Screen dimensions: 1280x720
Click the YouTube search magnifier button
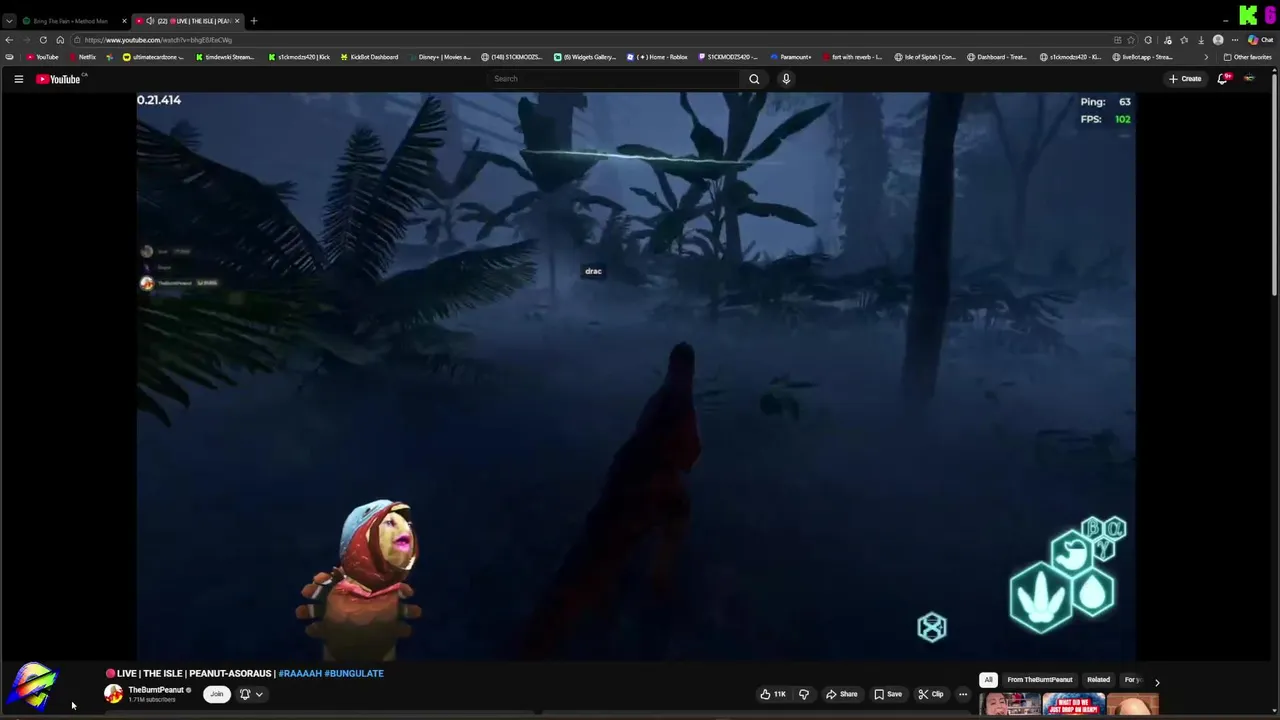754,79
